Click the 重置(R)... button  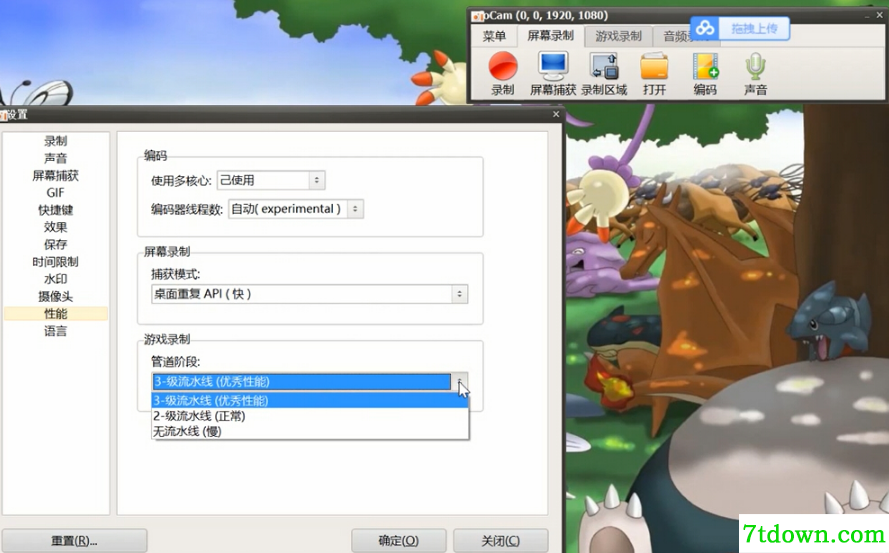click(x=74, y=541)
